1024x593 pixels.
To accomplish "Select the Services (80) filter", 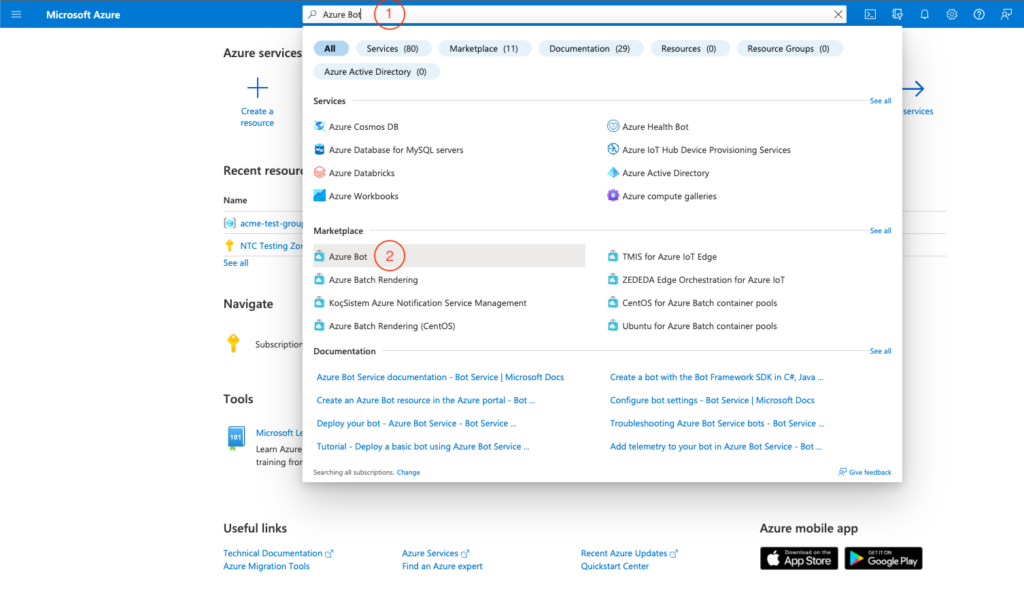I will [392, 48].
